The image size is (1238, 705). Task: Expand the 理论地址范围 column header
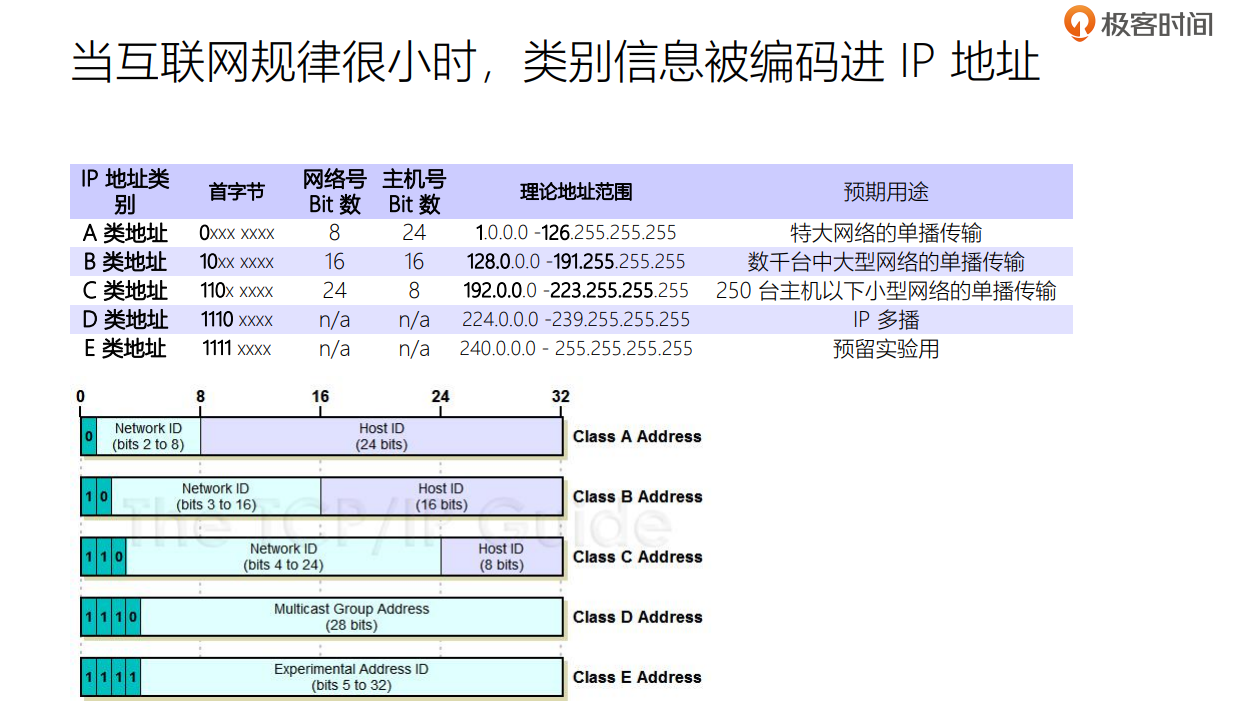[575, 191]
